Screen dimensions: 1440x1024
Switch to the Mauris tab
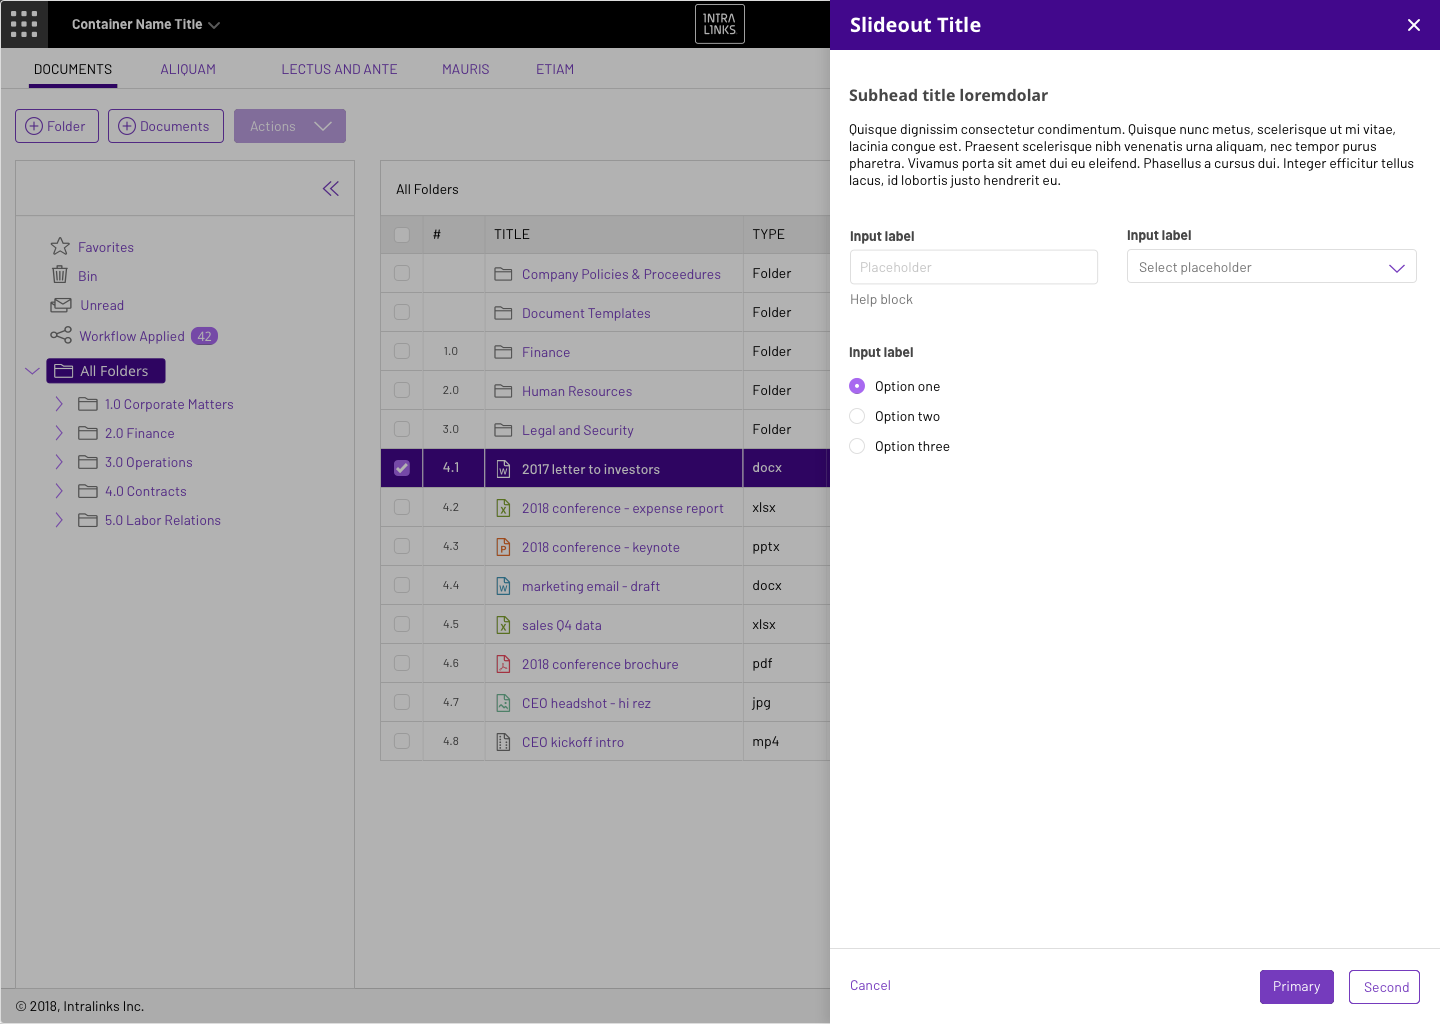[466, 69]
